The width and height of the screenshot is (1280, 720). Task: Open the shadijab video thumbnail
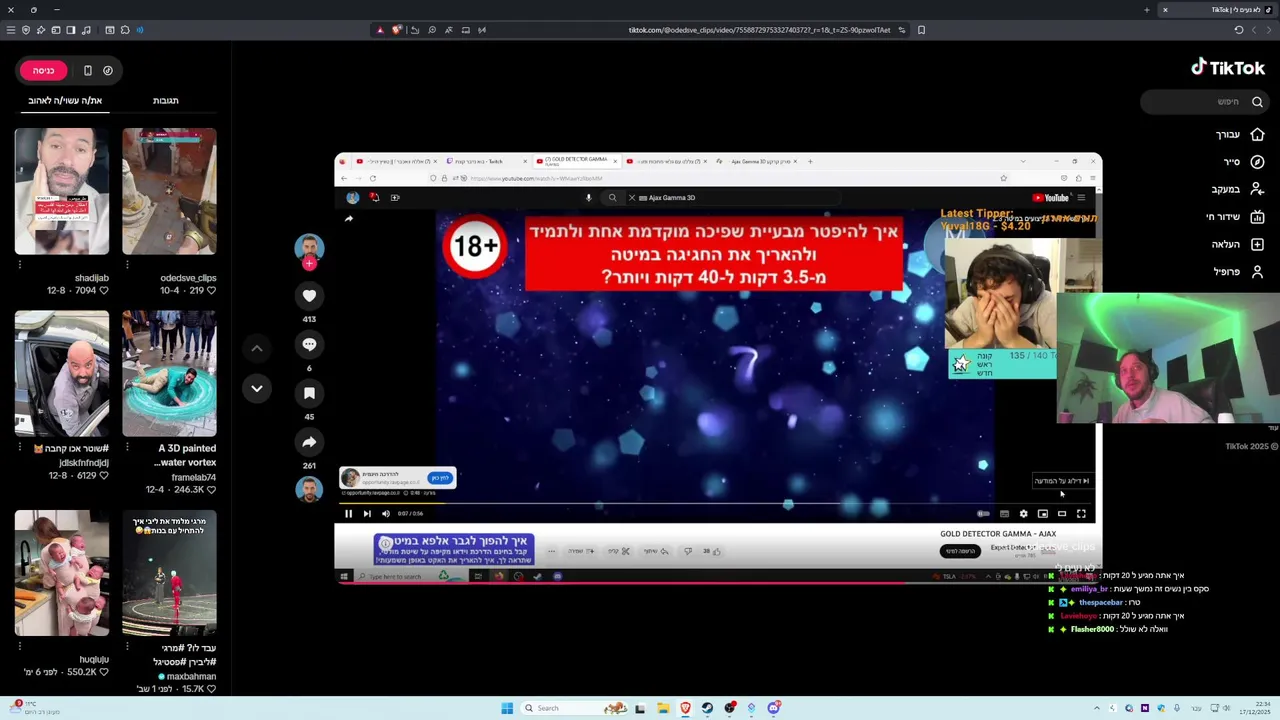click(62, 191)
